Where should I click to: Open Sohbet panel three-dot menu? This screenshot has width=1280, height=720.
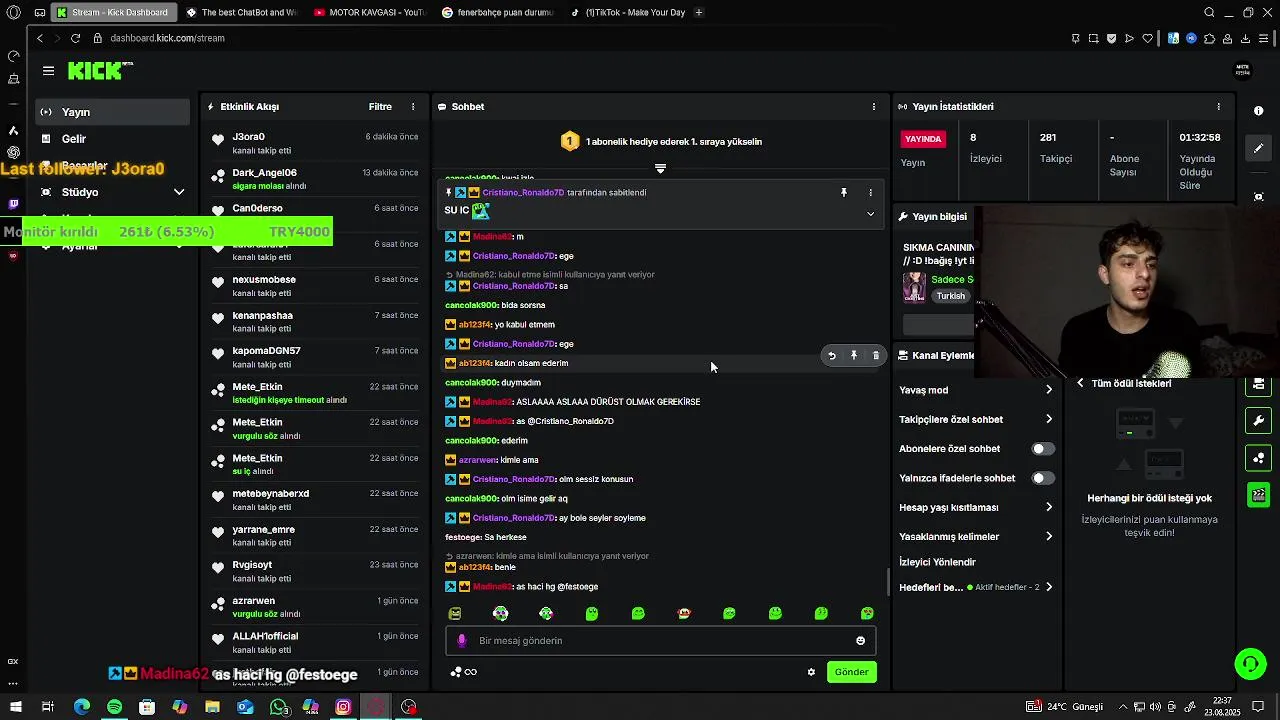point(874,107)
